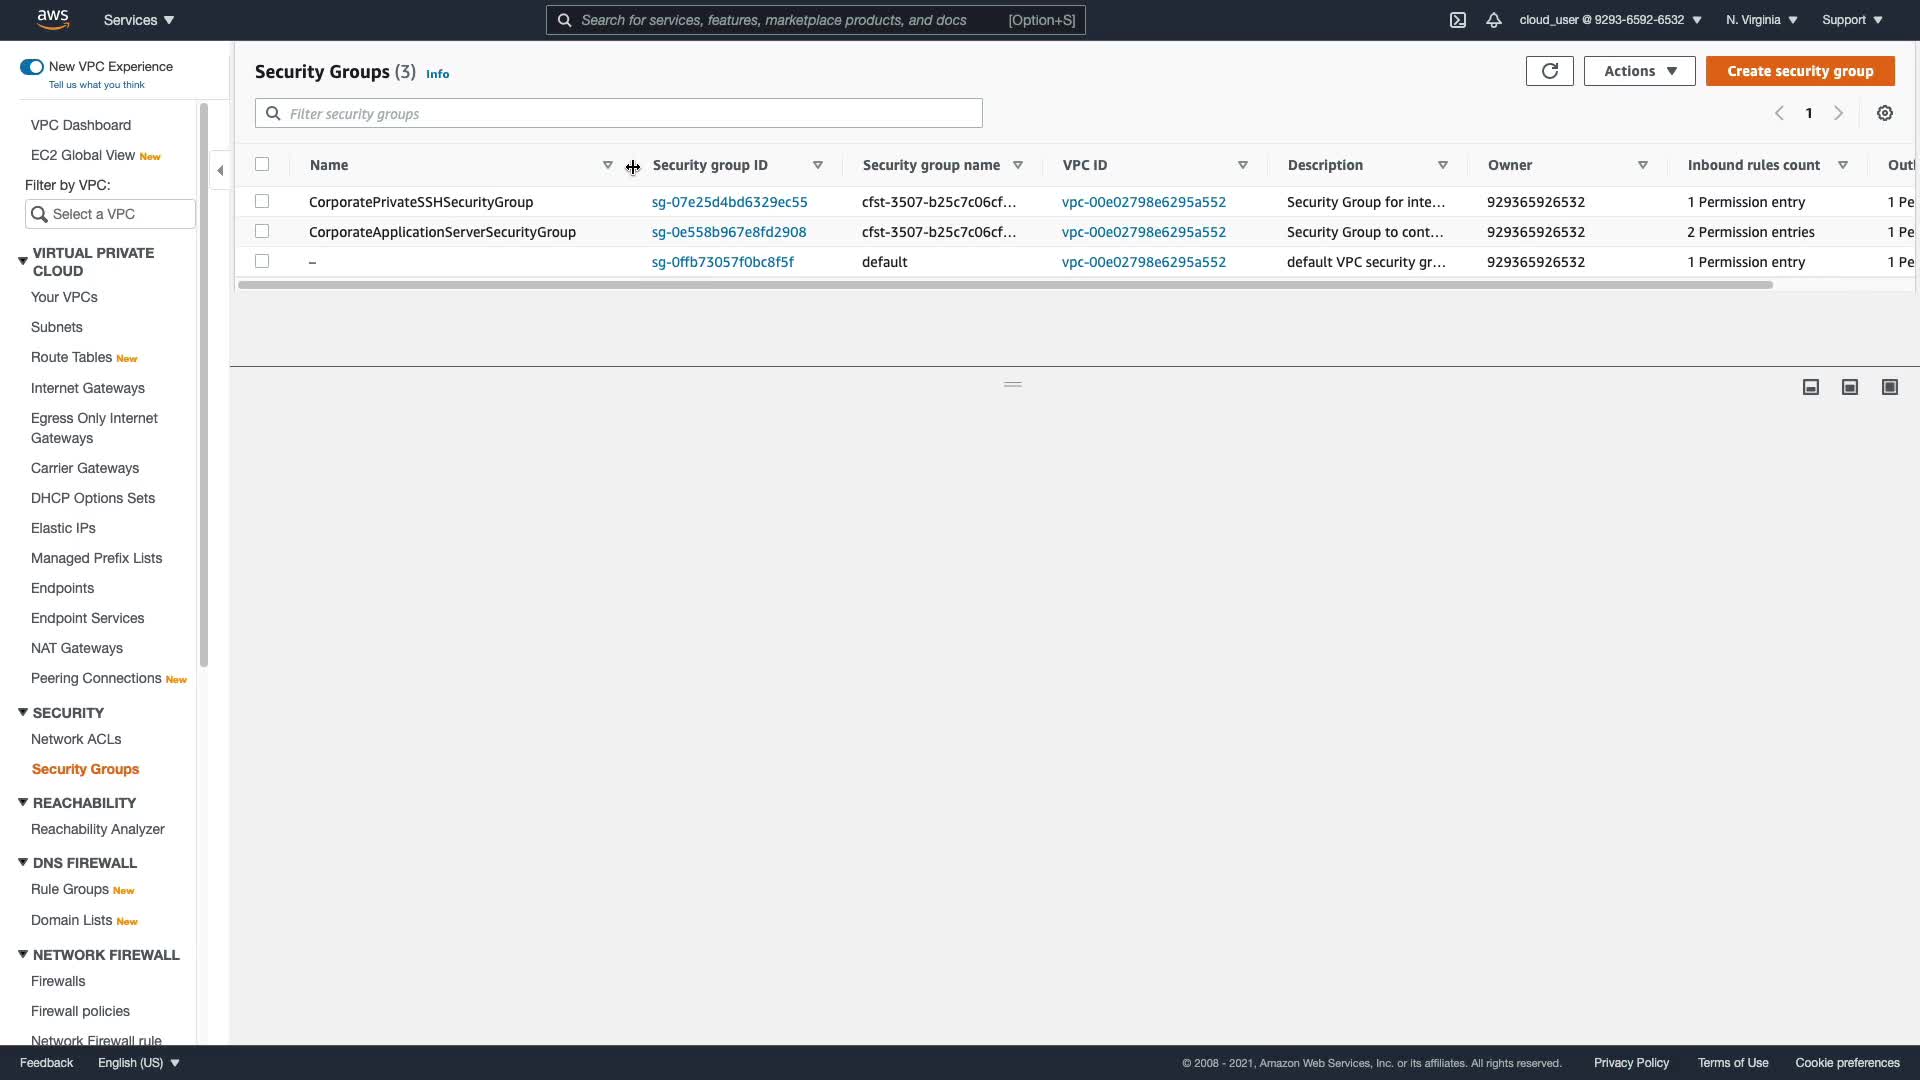Minimize the details pane to bottom

click(x=1811, y=387)
